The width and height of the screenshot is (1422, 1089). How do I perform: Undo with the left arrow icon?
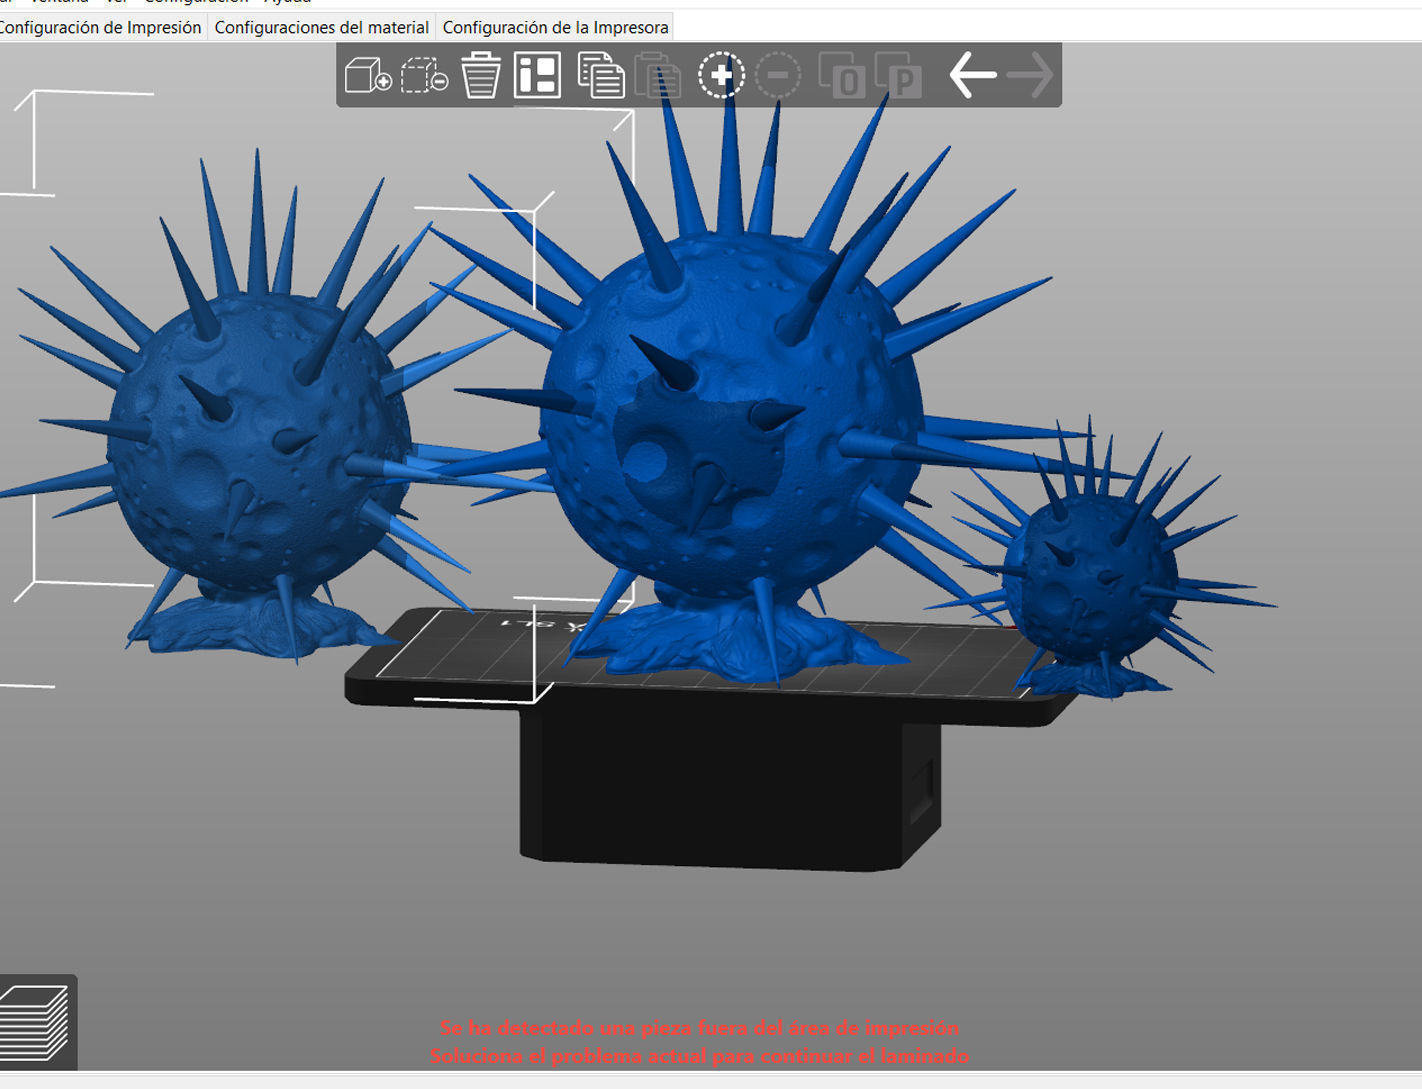(972, 75)
